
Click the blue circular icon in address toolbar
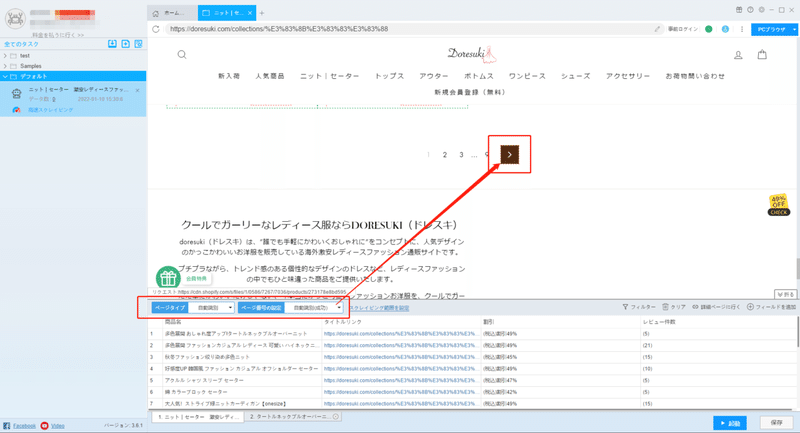[725, 29]
